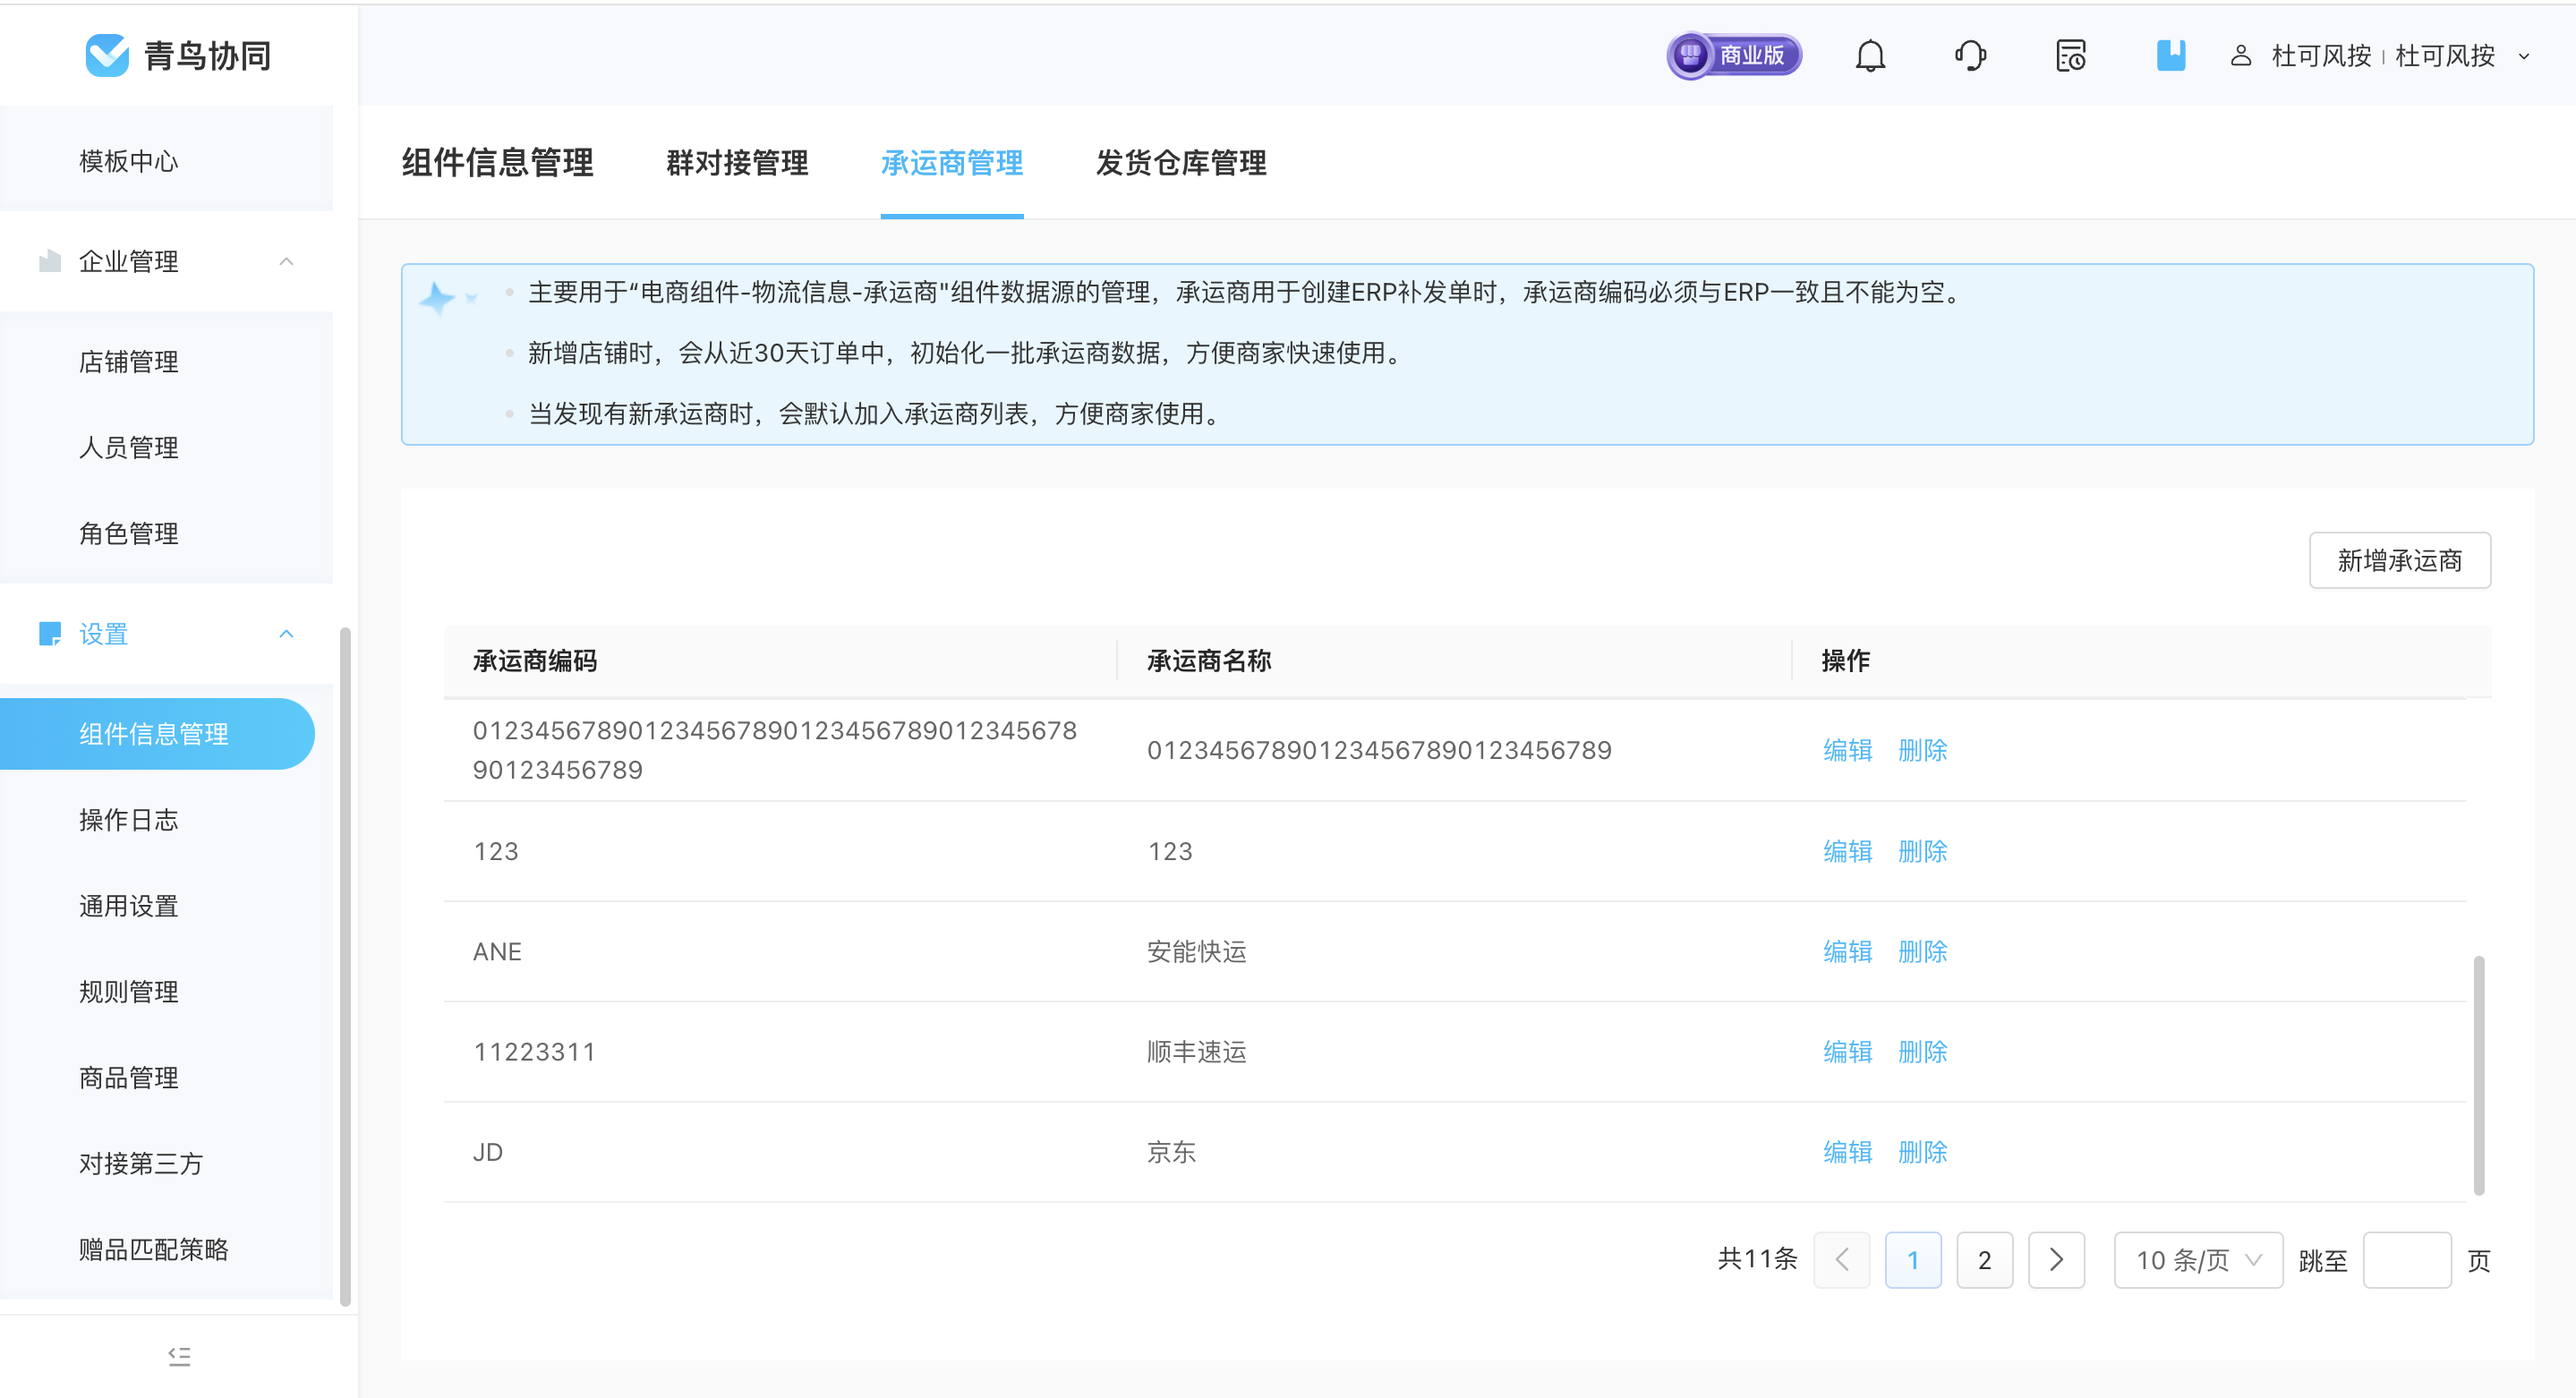Viewport: 2576px width, 1398px height.
Task: Click the sparkle icon in notice banner
Action: [x=437, y=297]
